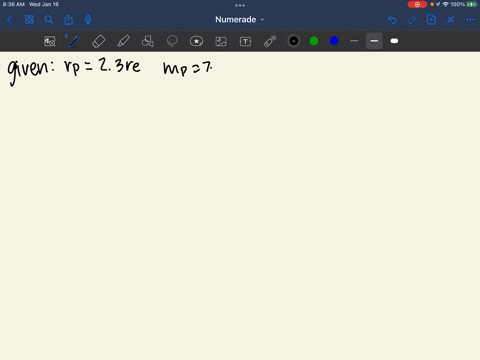
Task: Select the Laser pointer tool
Action: (x=270, y=41)
